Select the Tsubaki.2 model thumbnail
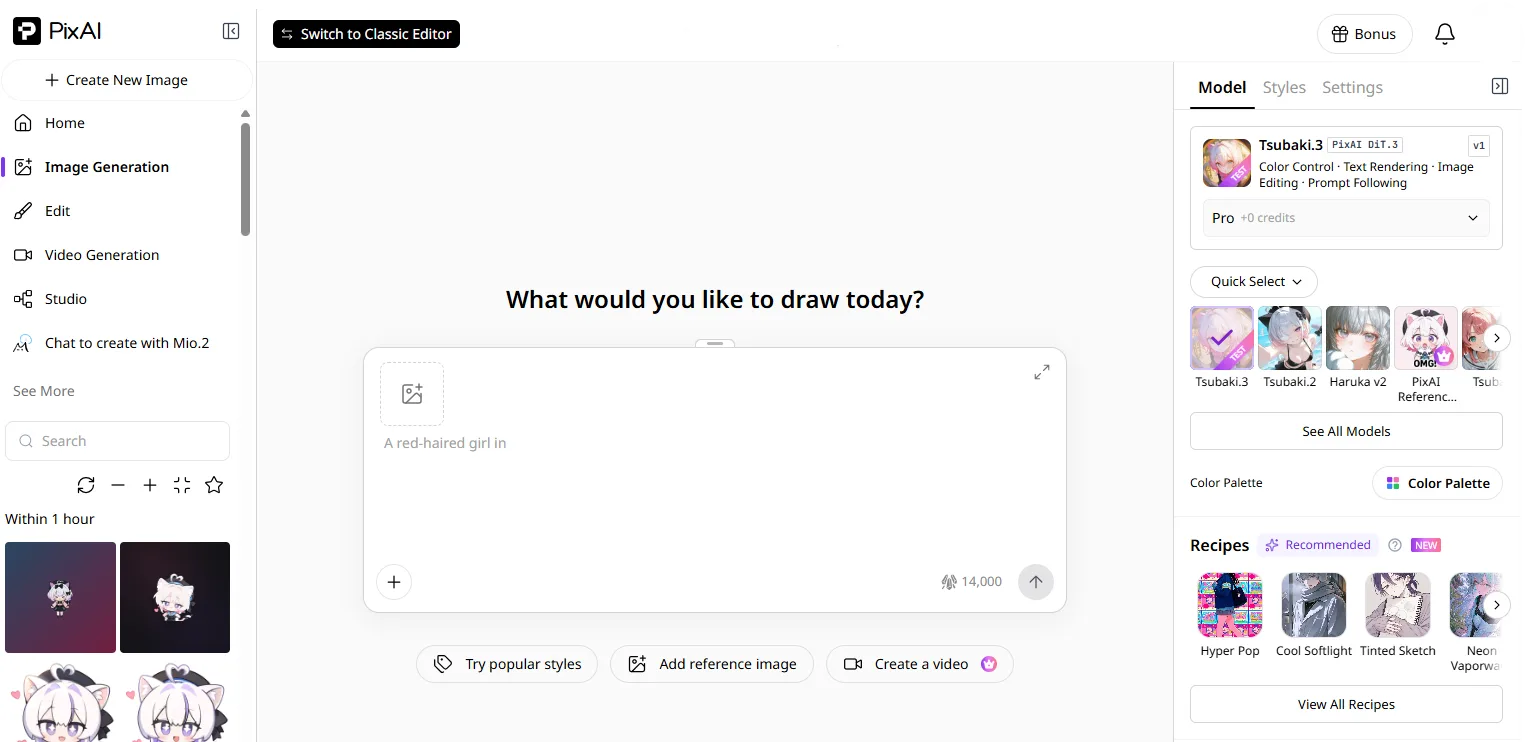Viewport: 1525px width, 742px height. pos(1290,338)
